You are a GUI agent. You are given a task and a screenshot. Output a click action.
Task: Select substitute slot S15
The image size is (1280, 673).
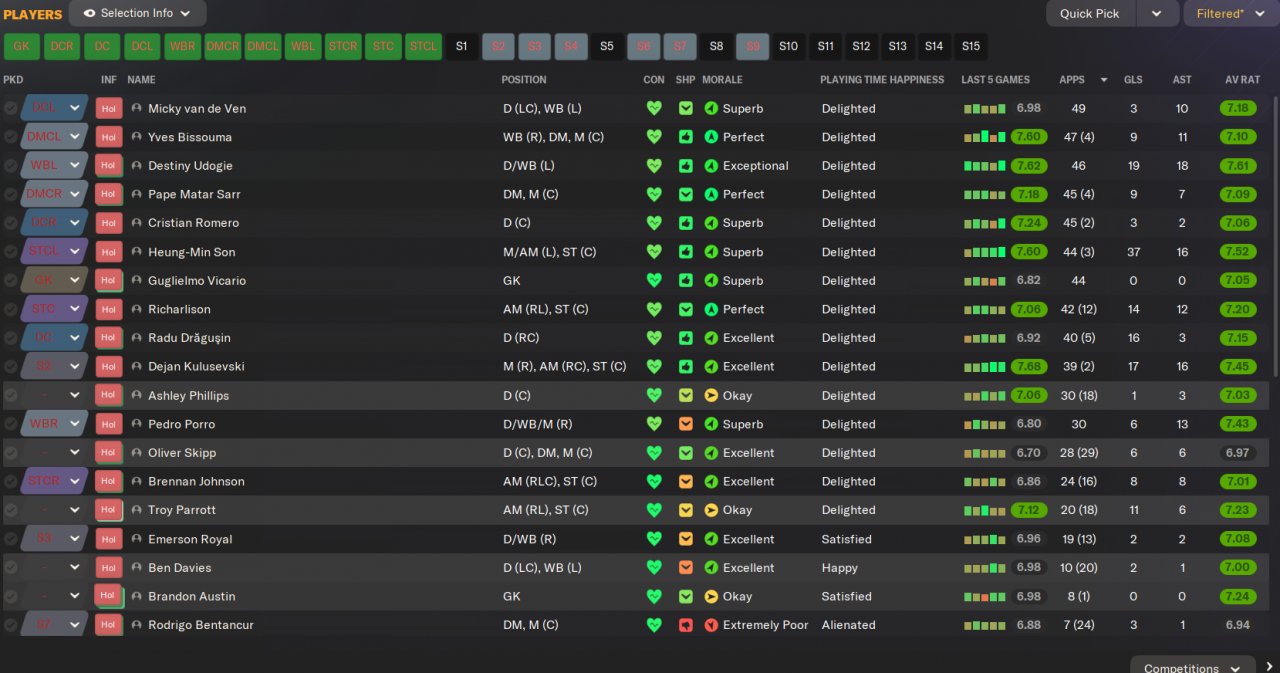[971, 46]
